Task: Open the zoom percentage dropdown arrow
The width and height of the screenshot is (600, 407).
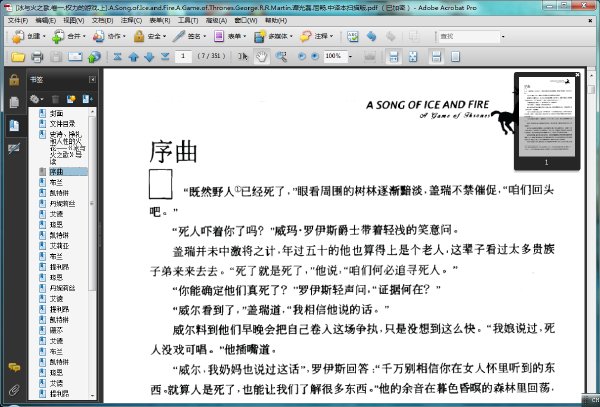Action: pos(350,57)
